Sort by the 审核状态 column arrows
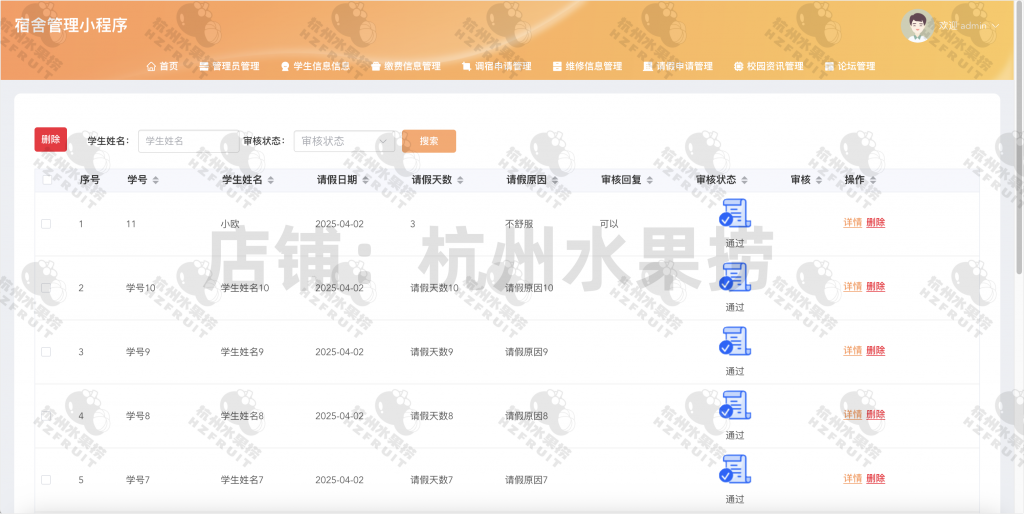The height and width of the screenshot is (514, 1024). click(744, 180)
